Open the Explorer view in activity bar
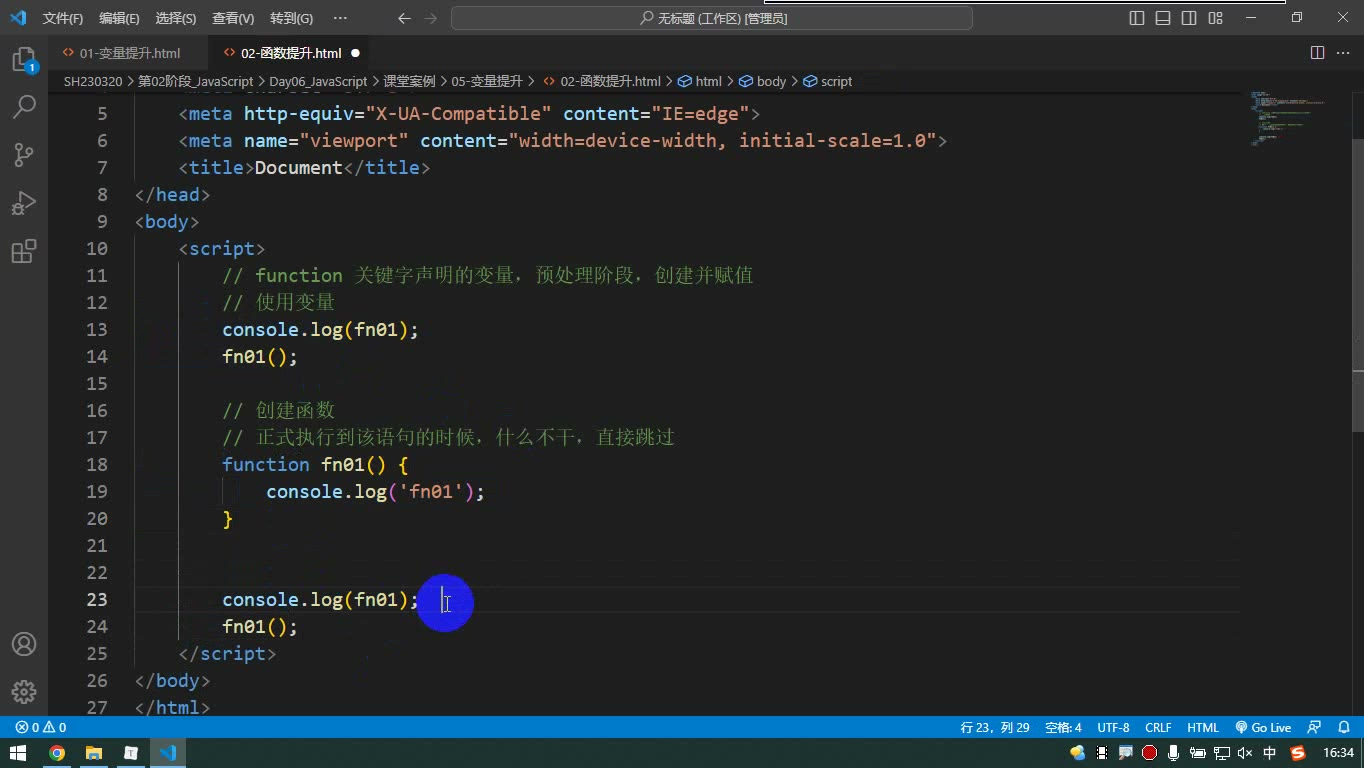 click(x=24, y=60)
